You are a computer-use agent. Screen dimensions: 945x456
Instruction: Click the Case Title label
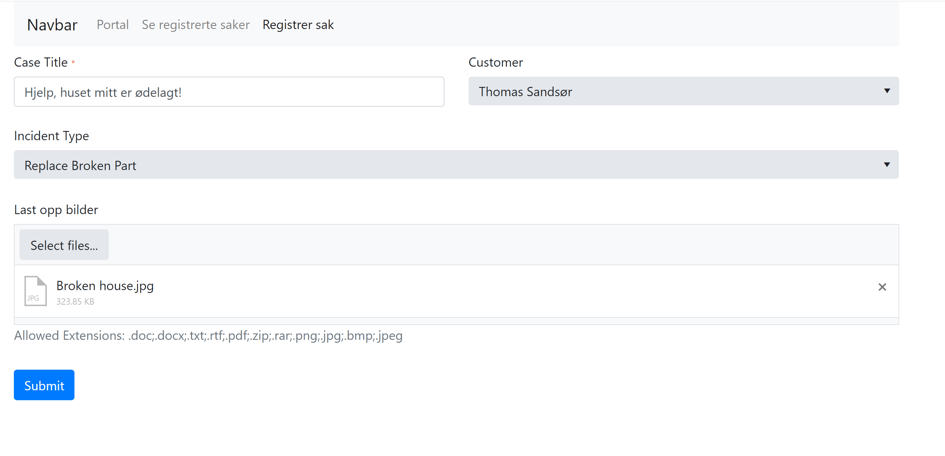tap(41, 62)
